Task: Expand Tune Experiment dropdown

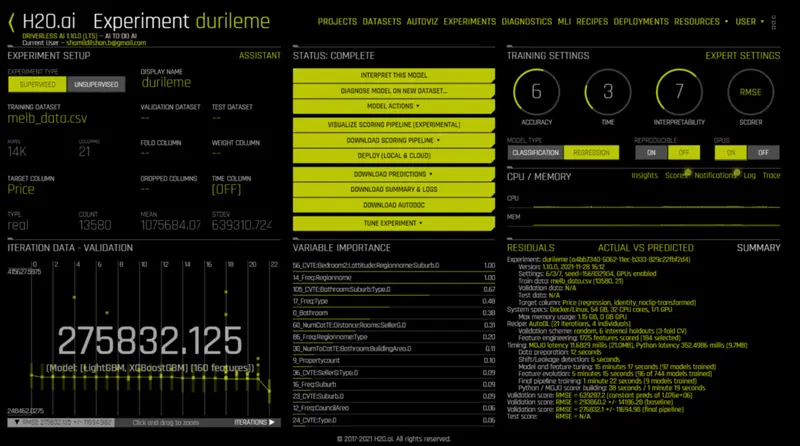Action: tap(393, 224)
